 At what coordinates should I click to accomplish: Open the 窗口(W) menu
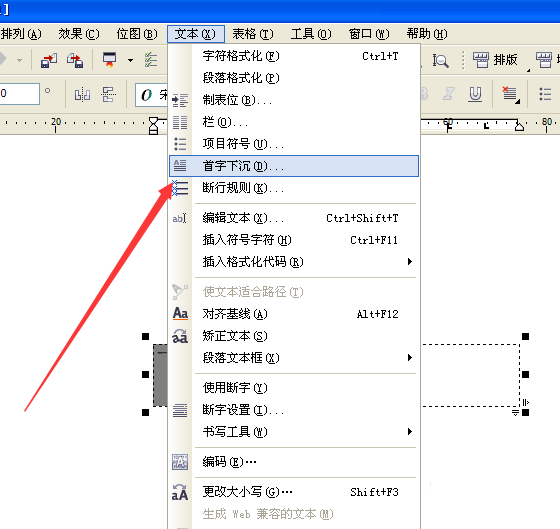369,34
